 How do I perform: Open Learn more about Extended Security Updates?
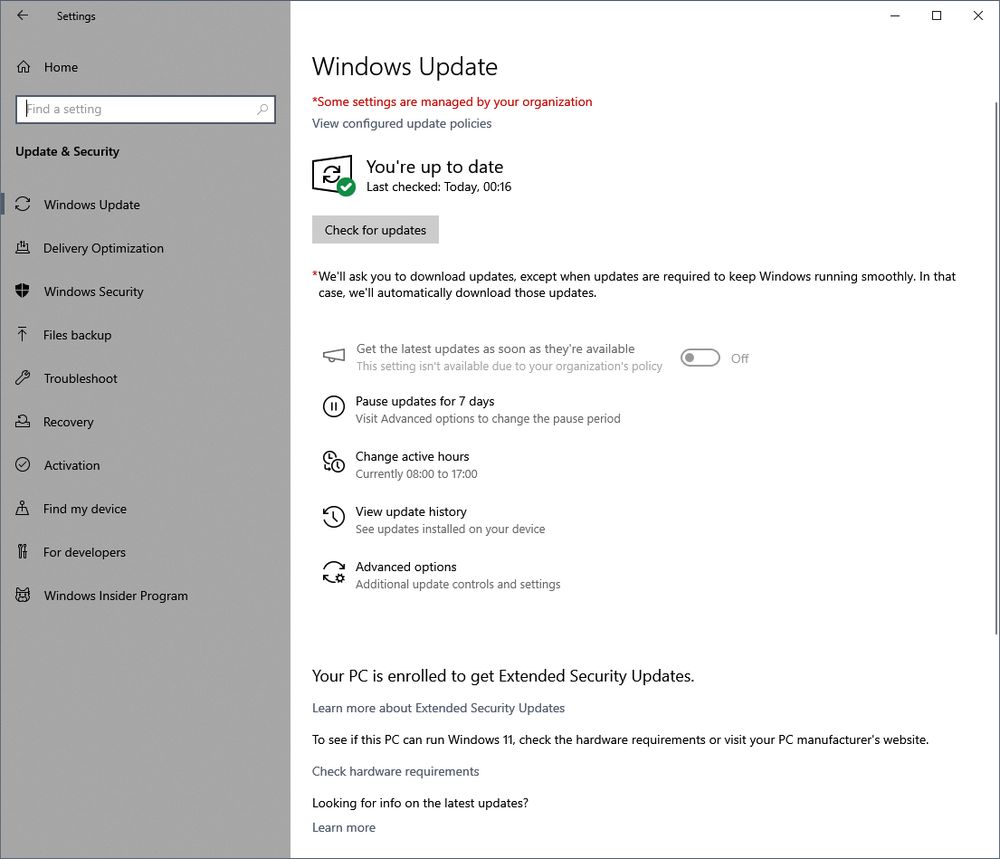pyautogui.click(x=438, y=708)
